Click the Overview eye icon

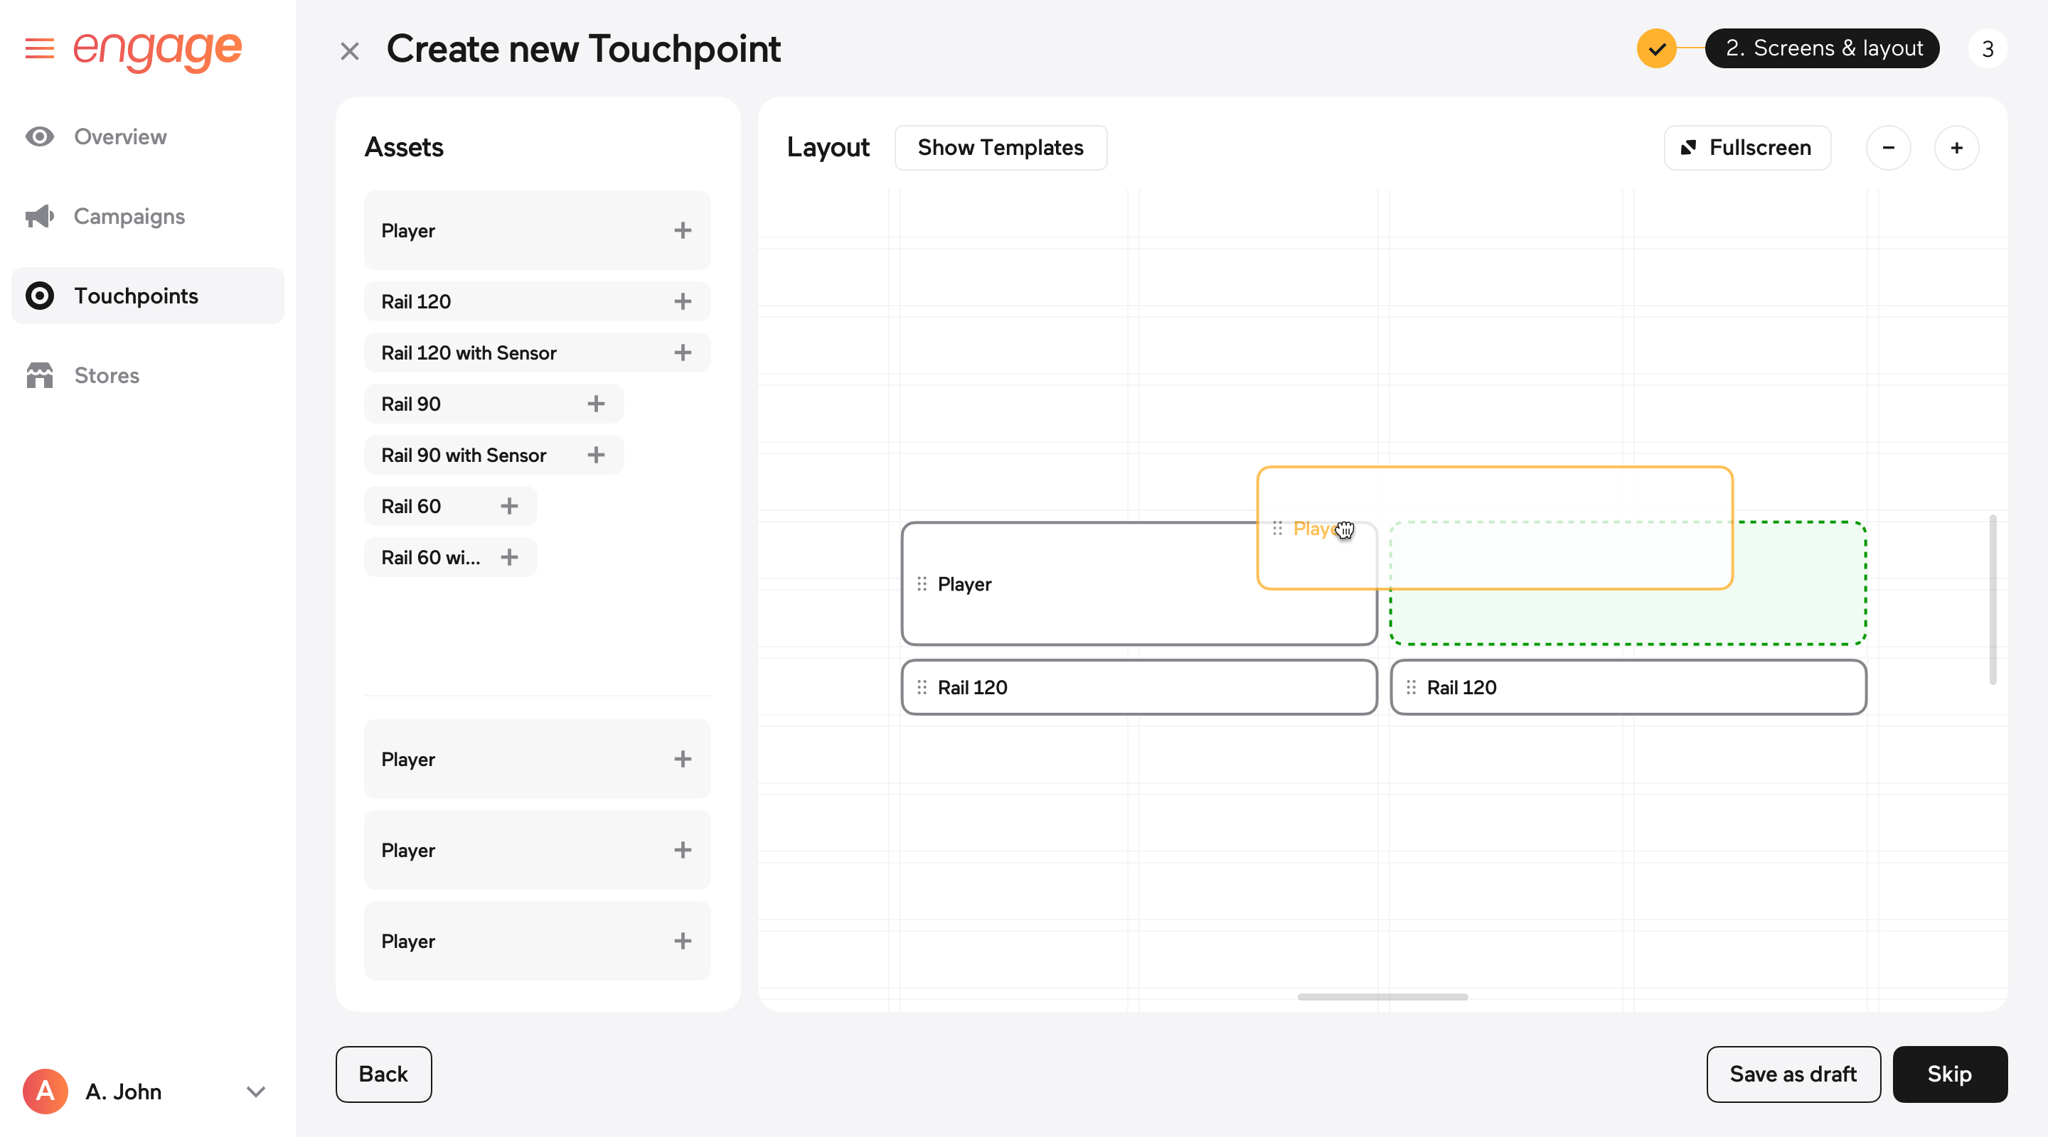tap(40, 137)
